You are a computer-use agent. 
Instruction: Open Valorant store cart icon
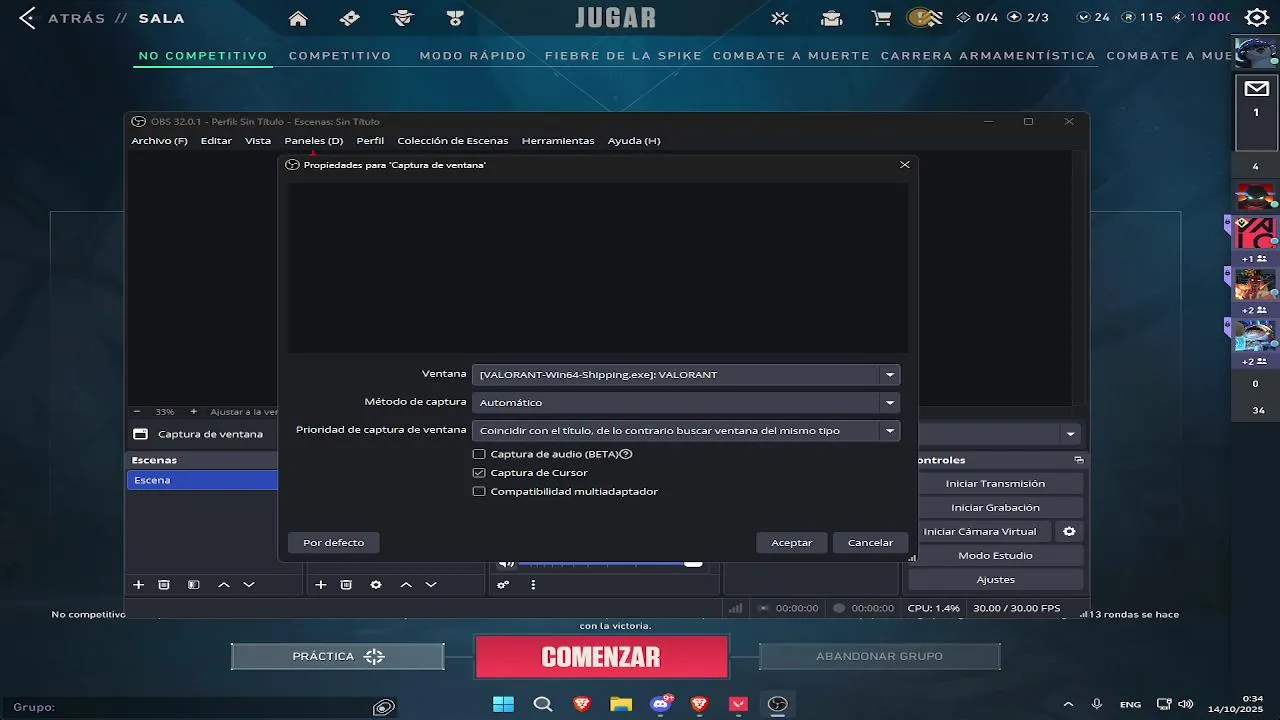pyautogui.click(x=881, y=18)
